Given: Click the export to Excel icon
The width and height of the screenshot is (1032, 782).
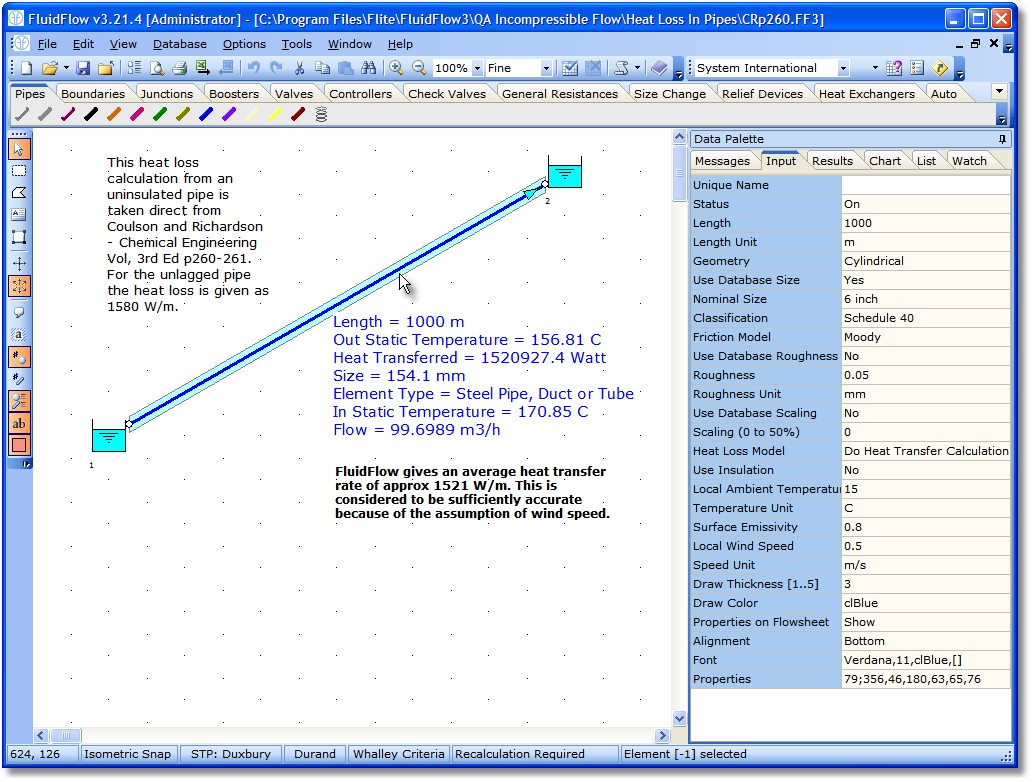Looking at the screenshot, I should tap(203, 68).
